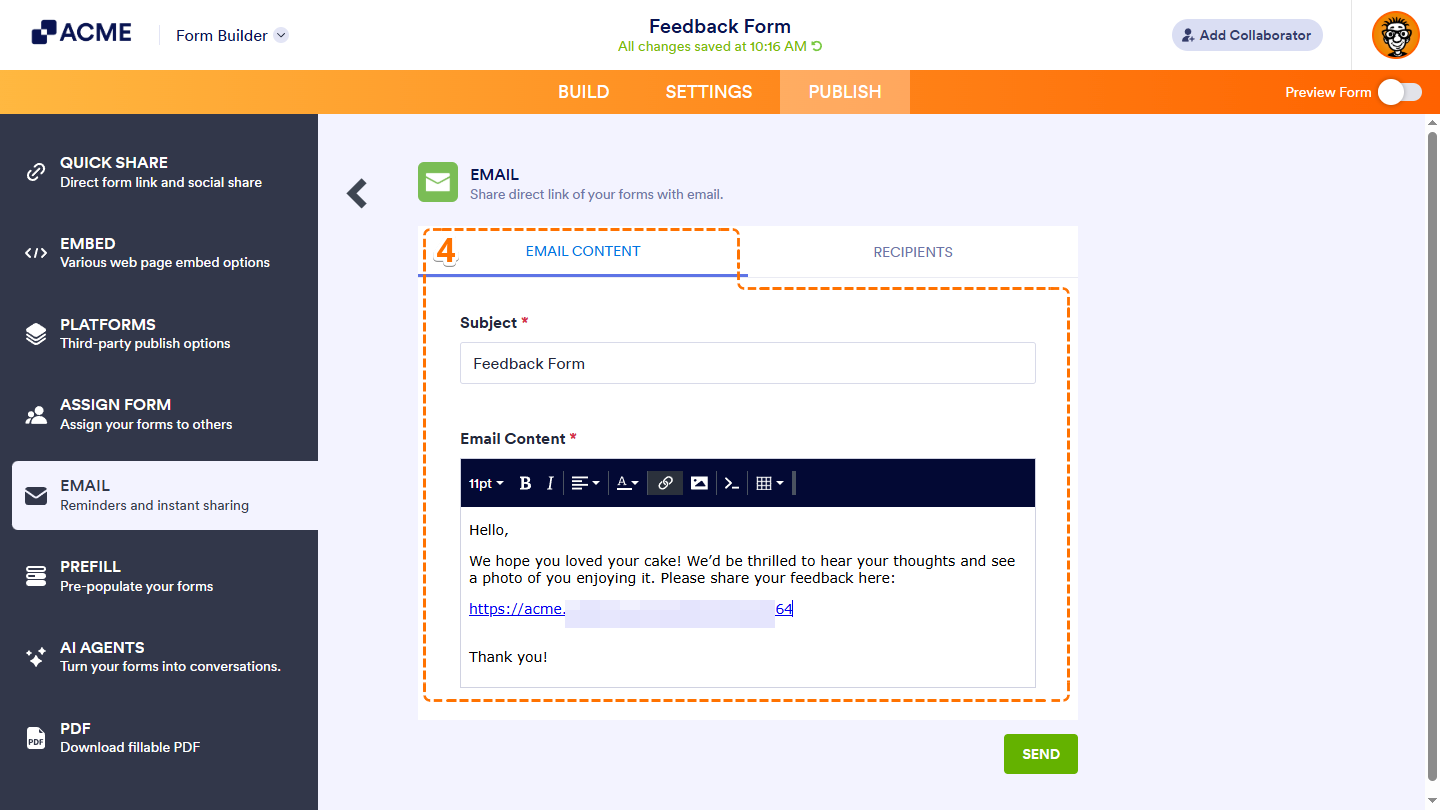Click the source code icon in toolbar
The image size is (1440, 810).
[732, 484]
